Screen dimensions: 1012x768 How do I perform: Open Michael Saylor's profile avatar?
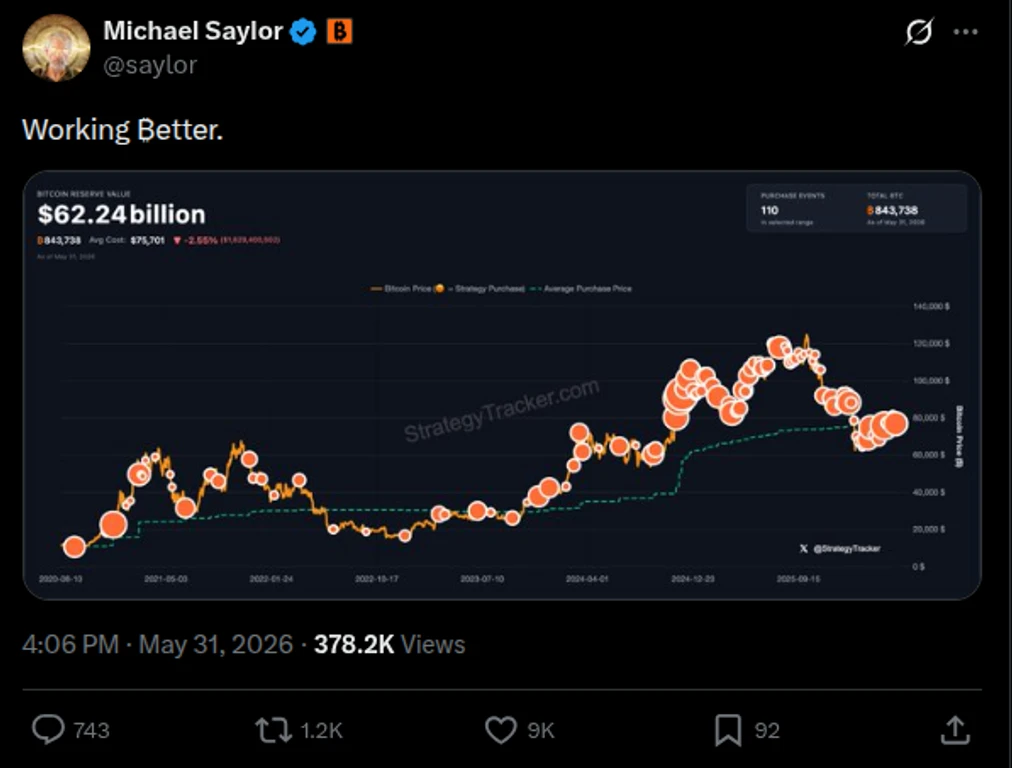click(x=56, y=48)
